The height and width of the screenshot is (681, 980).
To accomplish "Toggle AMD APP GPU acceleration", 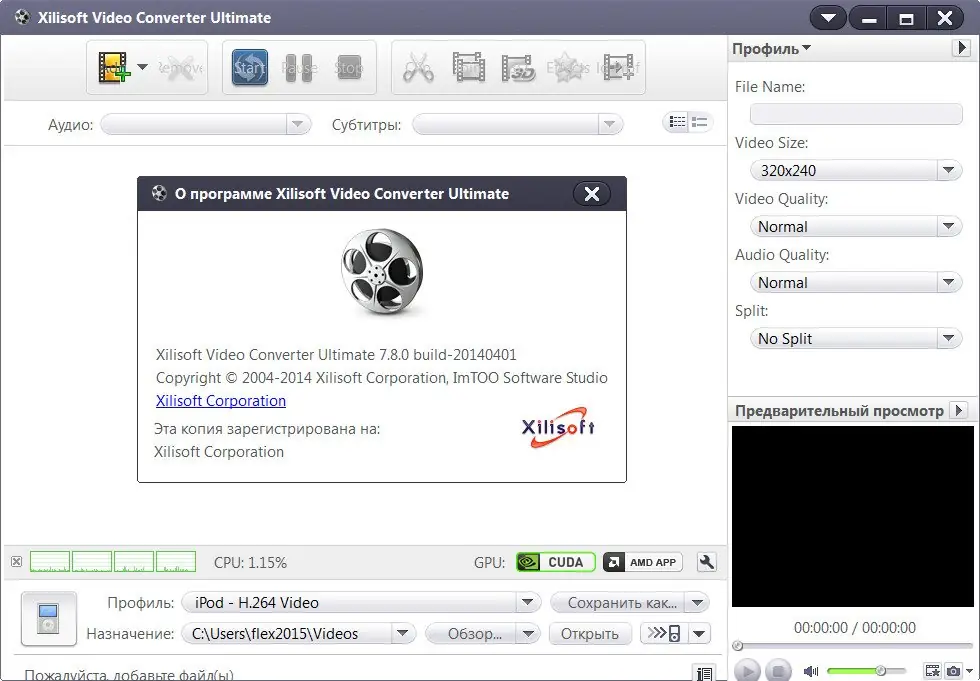I will (x=643, y=562).
